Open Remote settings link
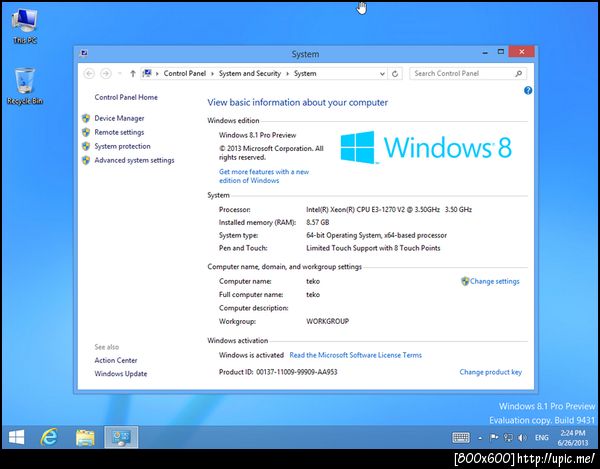The width and height of the screenshot is (600, 469). (x=119, y=132)
